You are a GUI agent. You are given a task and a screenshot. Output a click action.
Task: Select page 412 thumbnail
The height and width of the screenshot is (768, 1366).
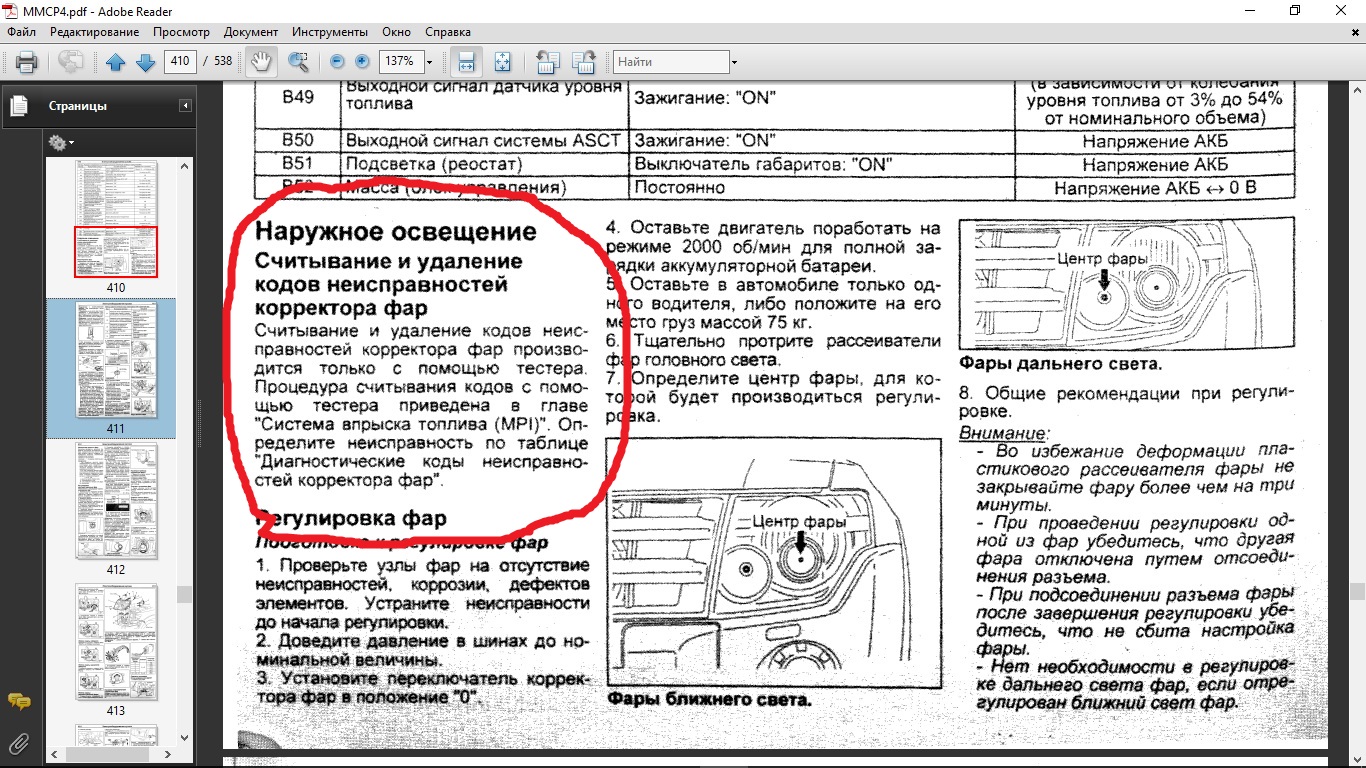click(116, 500)
